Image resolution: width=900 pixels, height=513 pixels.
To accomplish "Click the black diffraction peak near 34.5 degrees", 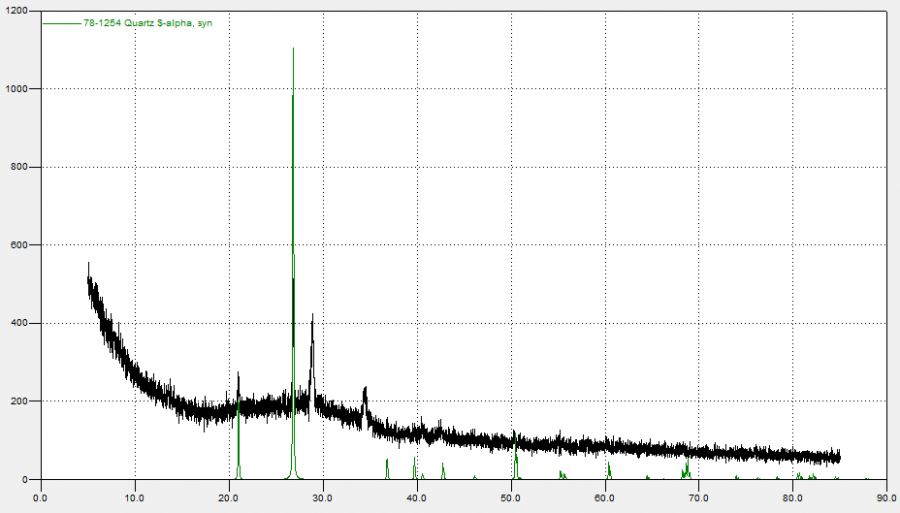I will click(x=364, y=405).
